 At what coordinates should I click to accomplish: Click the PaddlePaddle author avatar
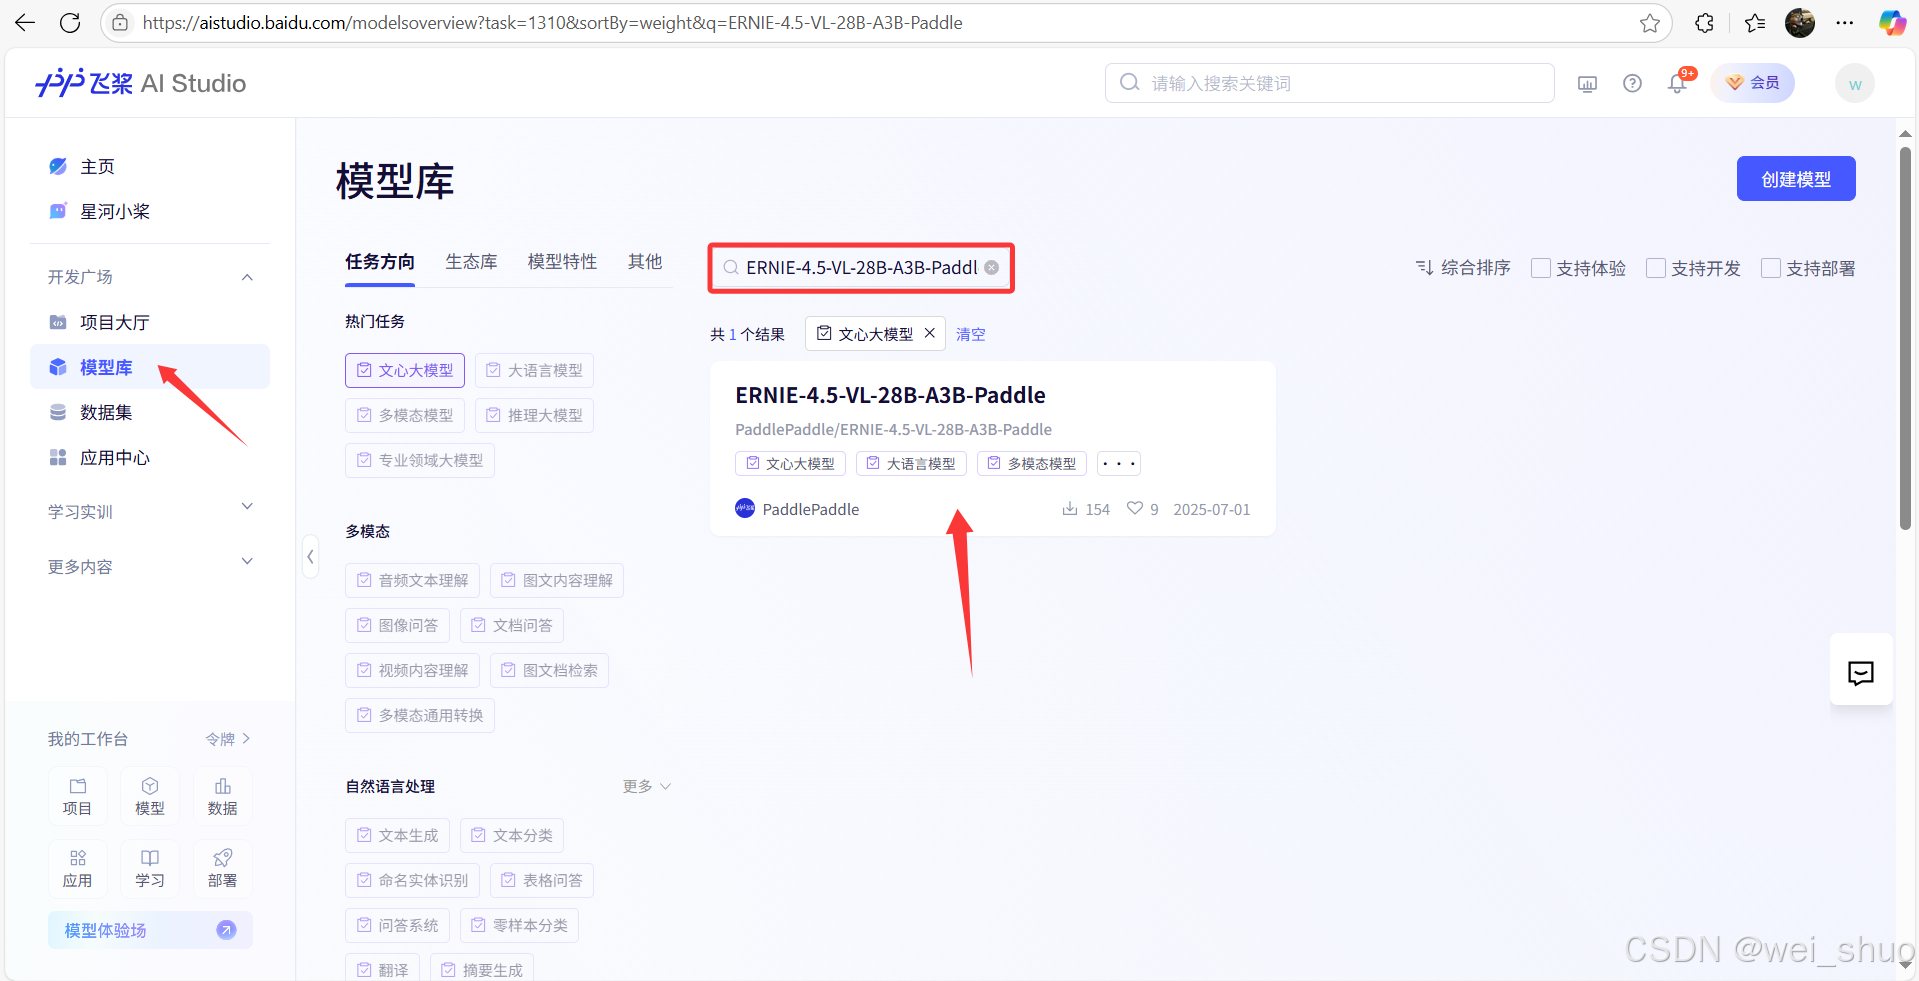pos(745,508)
